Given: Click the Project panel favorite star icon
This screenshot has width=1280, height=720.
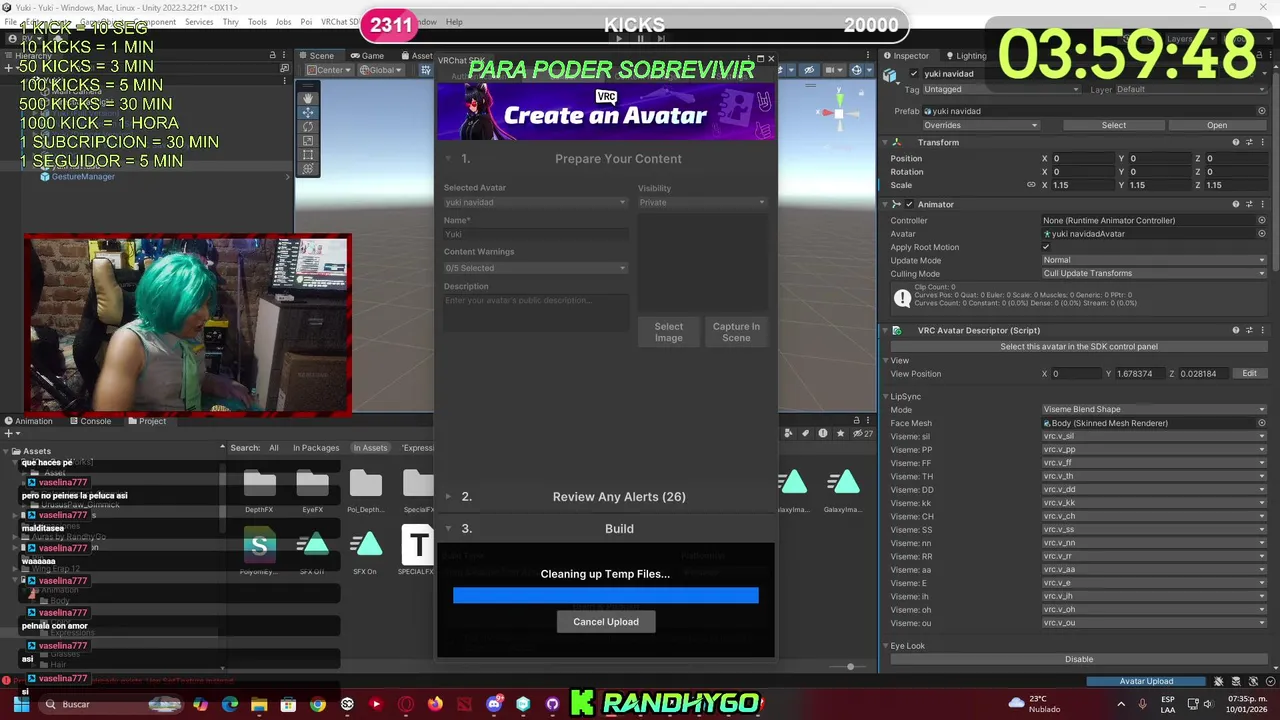Looking at the screenshot, I should 841,433.
